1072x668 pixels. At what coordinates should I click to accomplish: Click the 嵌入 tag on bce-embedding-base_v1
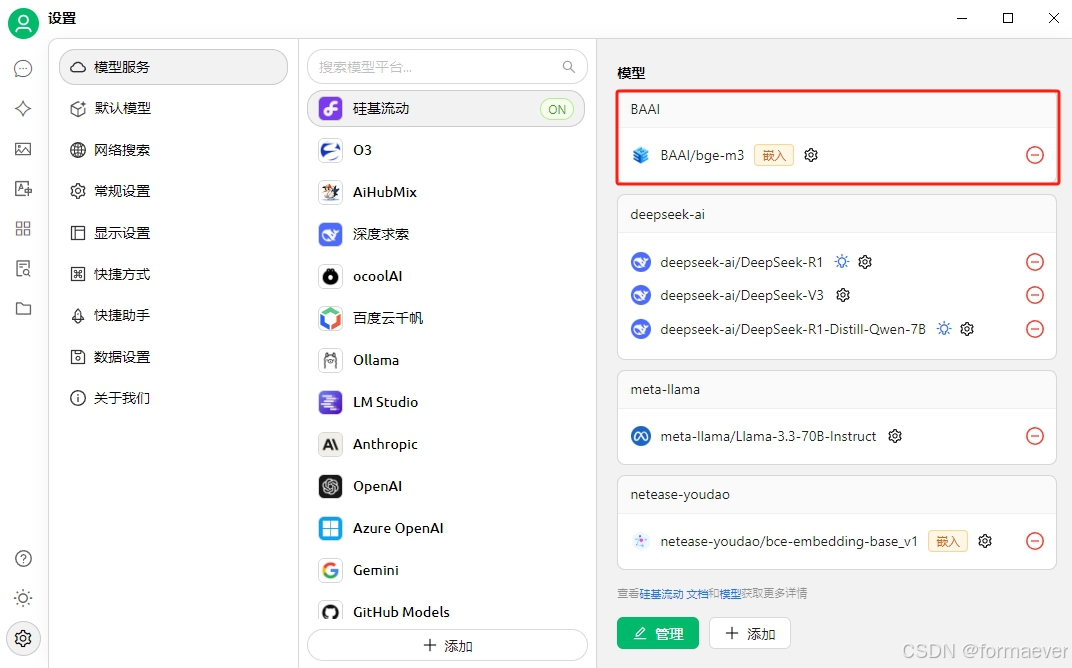coord(948,541)
